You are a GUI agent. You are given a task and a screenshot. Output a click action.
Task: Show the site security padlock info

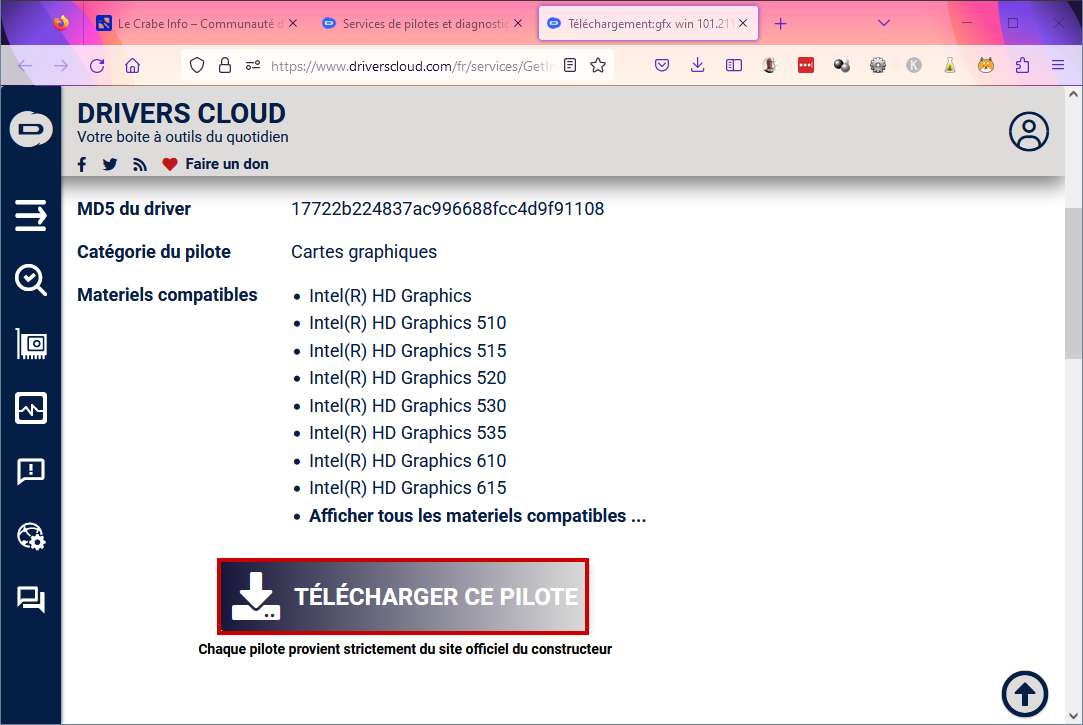point(224,66)
